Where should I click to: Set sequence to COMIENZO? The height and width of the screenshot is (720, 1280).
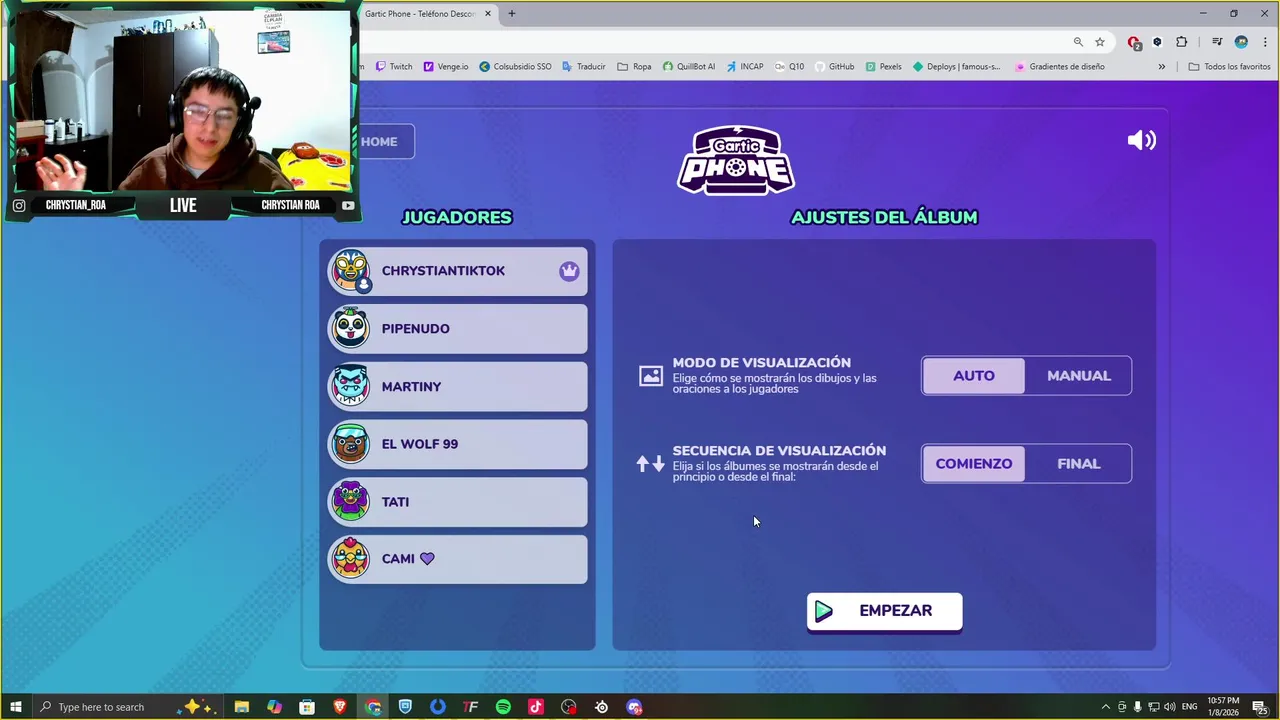coord(974,464)
